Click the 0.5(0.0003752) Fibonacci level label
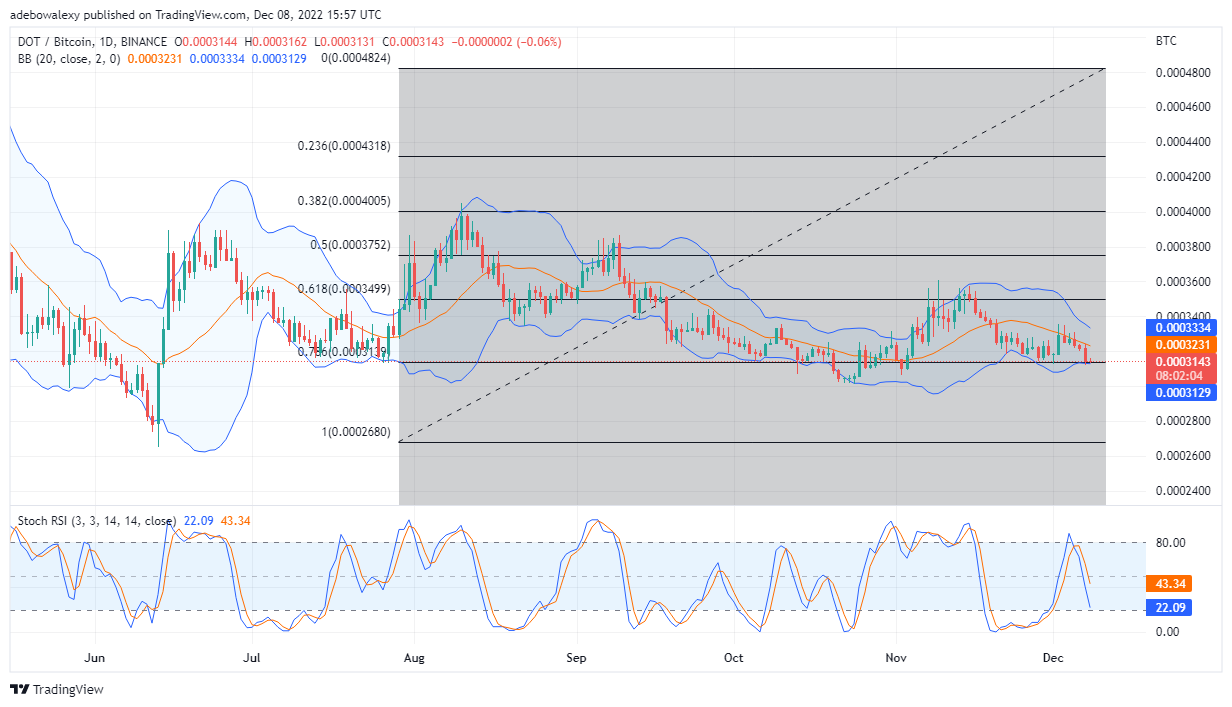Image resolution: width=1232 pixels, height=707 pixels. point(349,245)
